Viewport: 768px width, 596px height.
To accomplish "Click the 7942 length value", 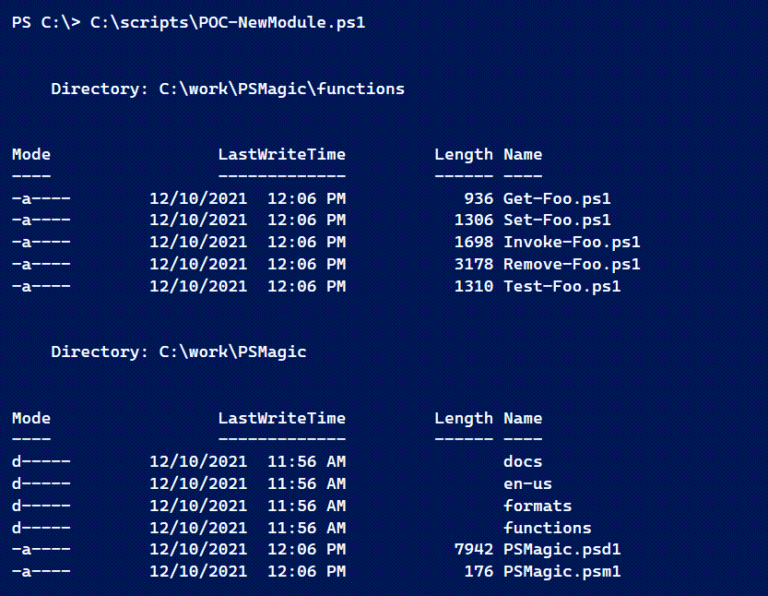I will (474, 549).
